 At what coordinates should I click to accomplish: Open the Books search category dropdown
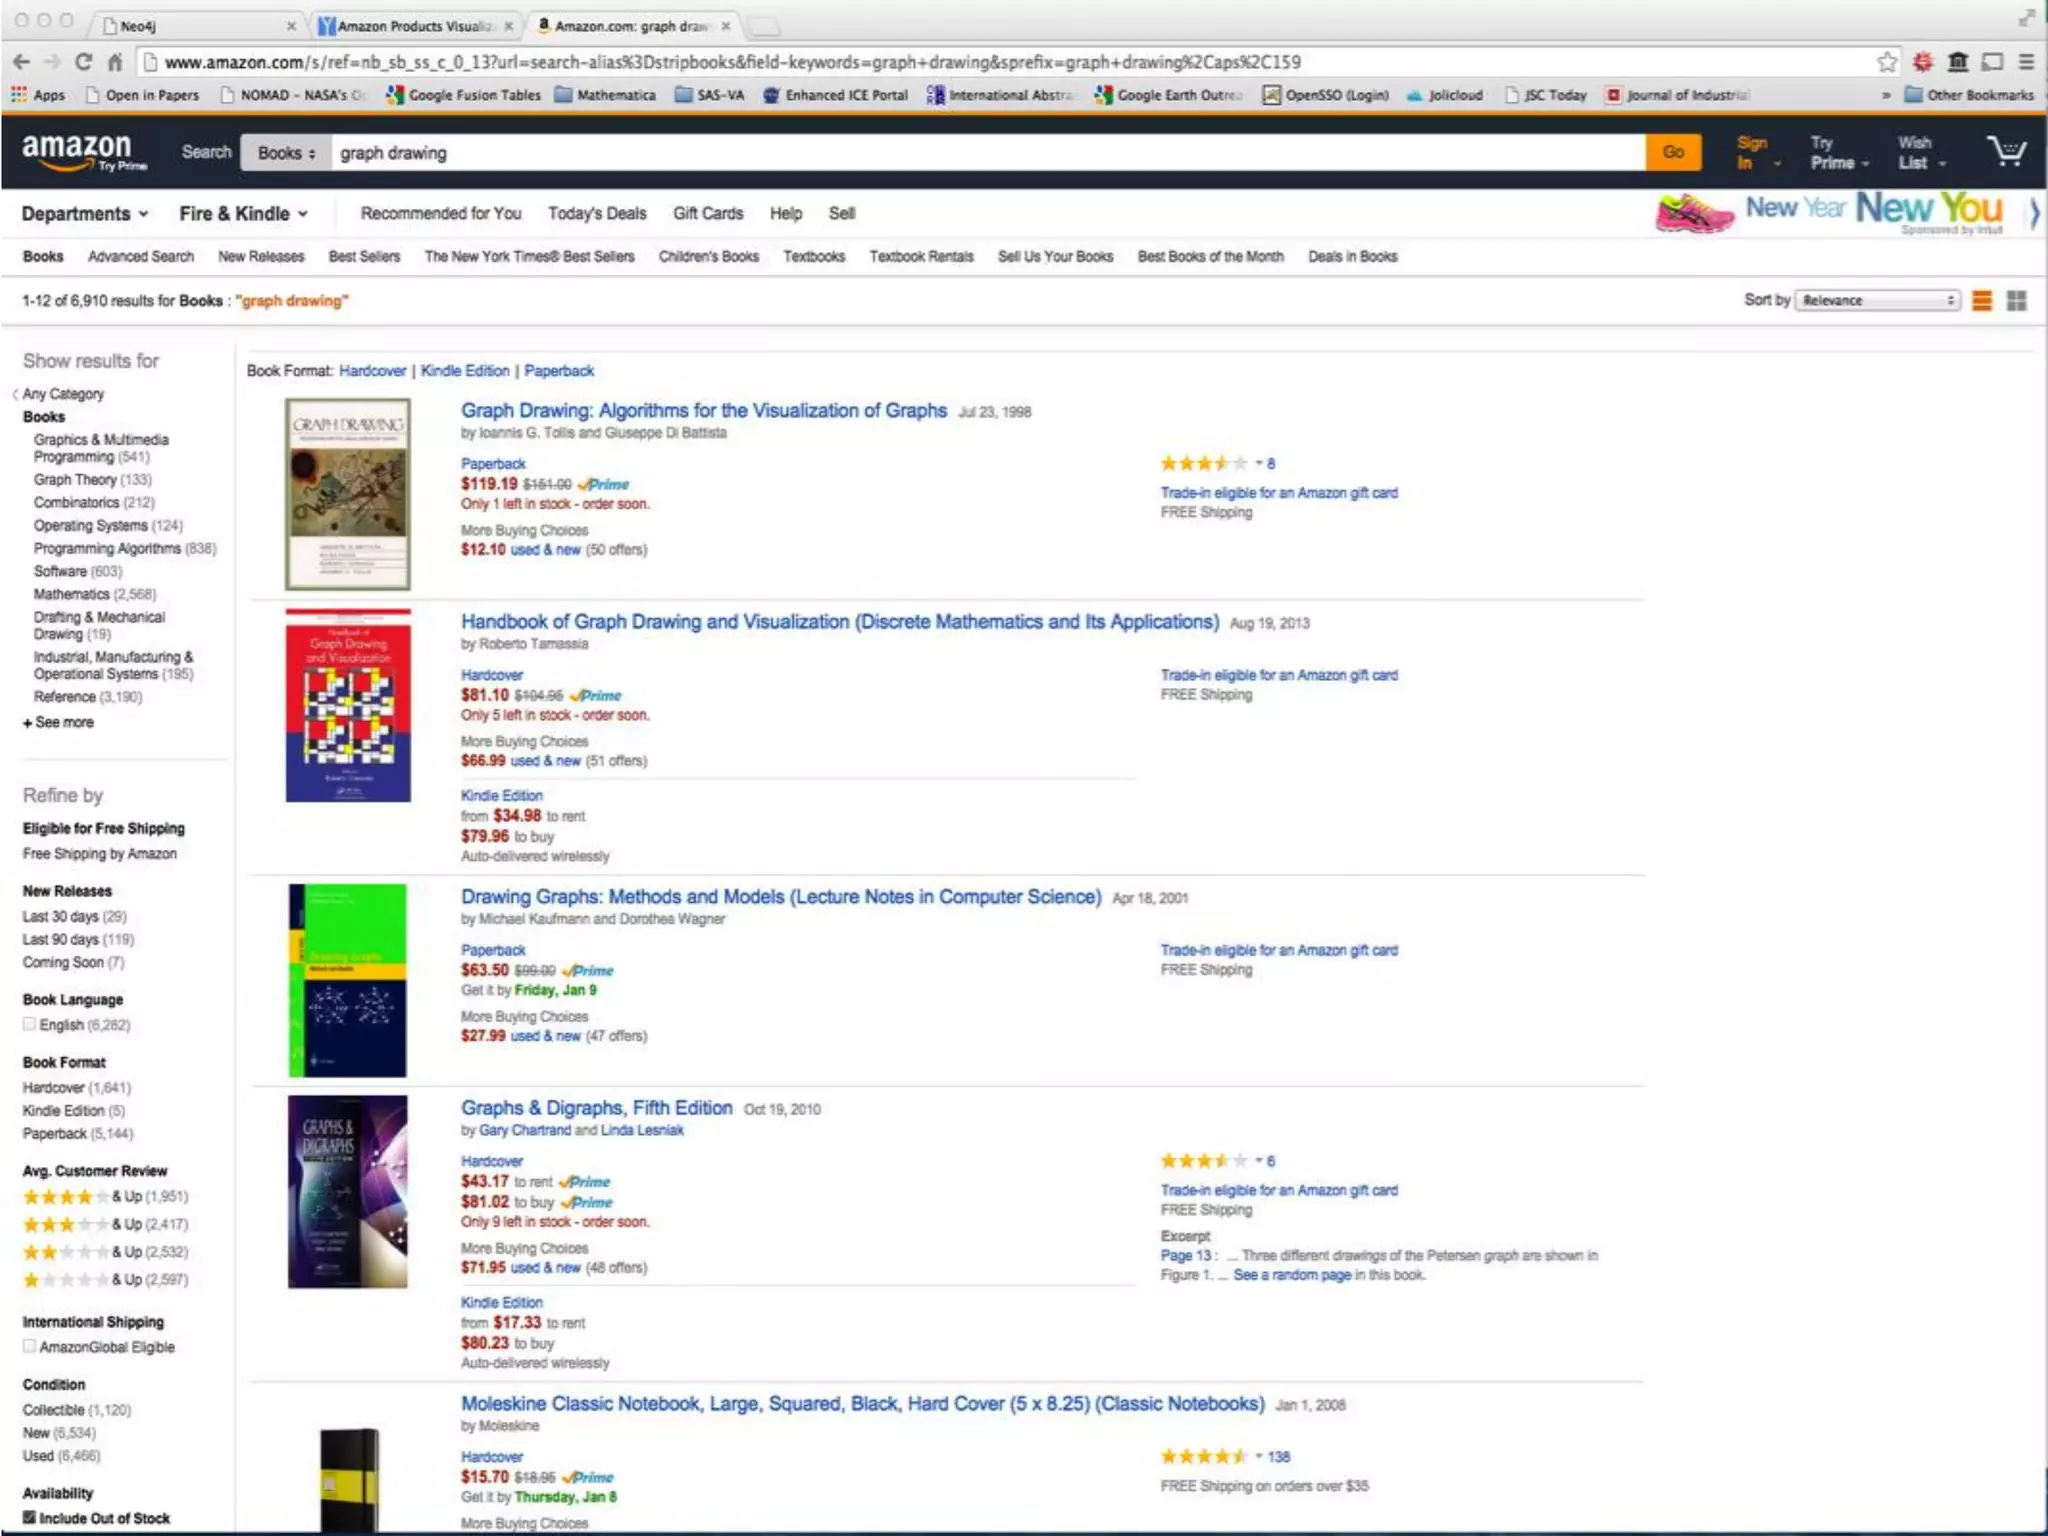(x=286, y=153)
